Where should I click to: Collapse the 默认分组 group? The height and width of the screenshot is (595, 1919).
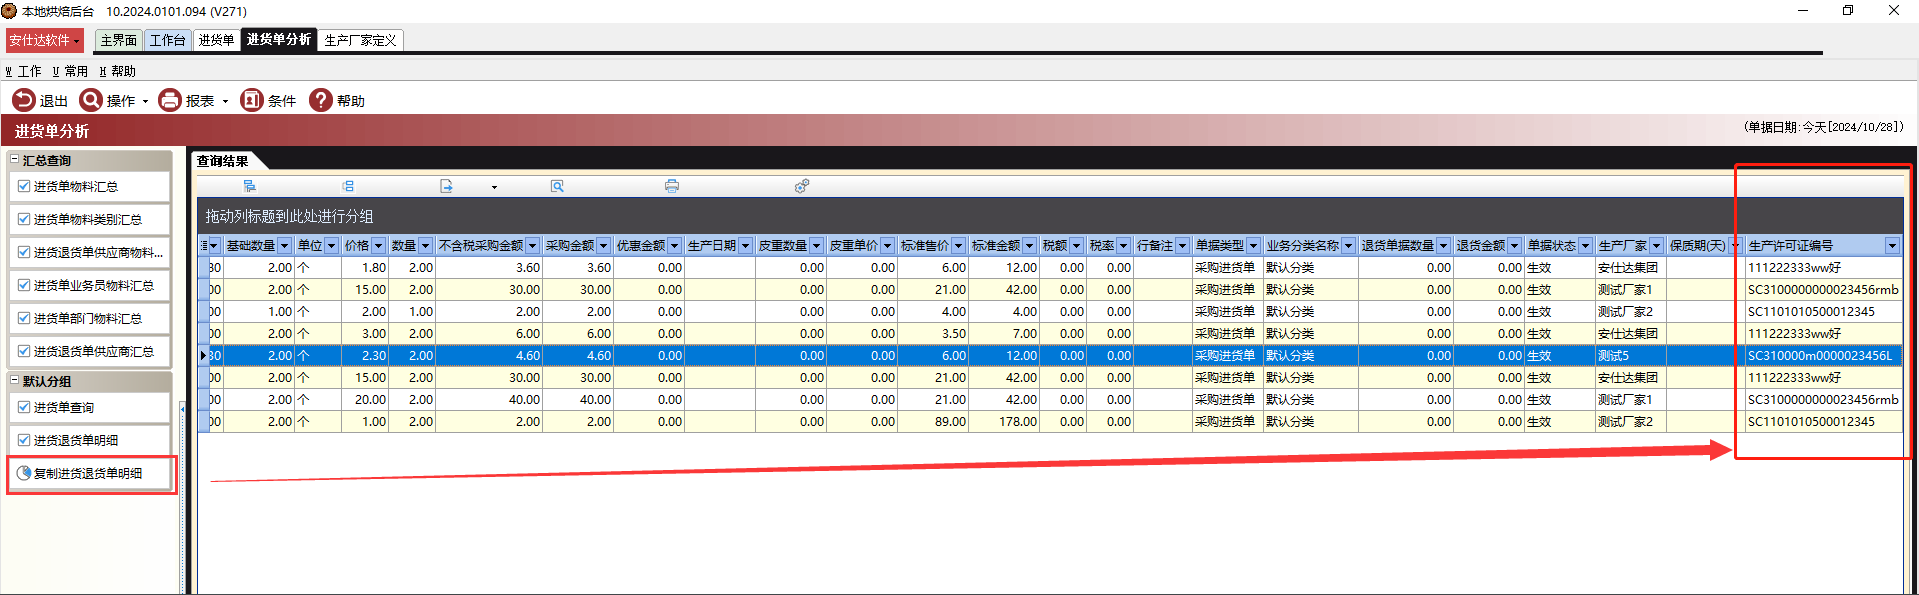pyautogui.click(x=15, y=381)
